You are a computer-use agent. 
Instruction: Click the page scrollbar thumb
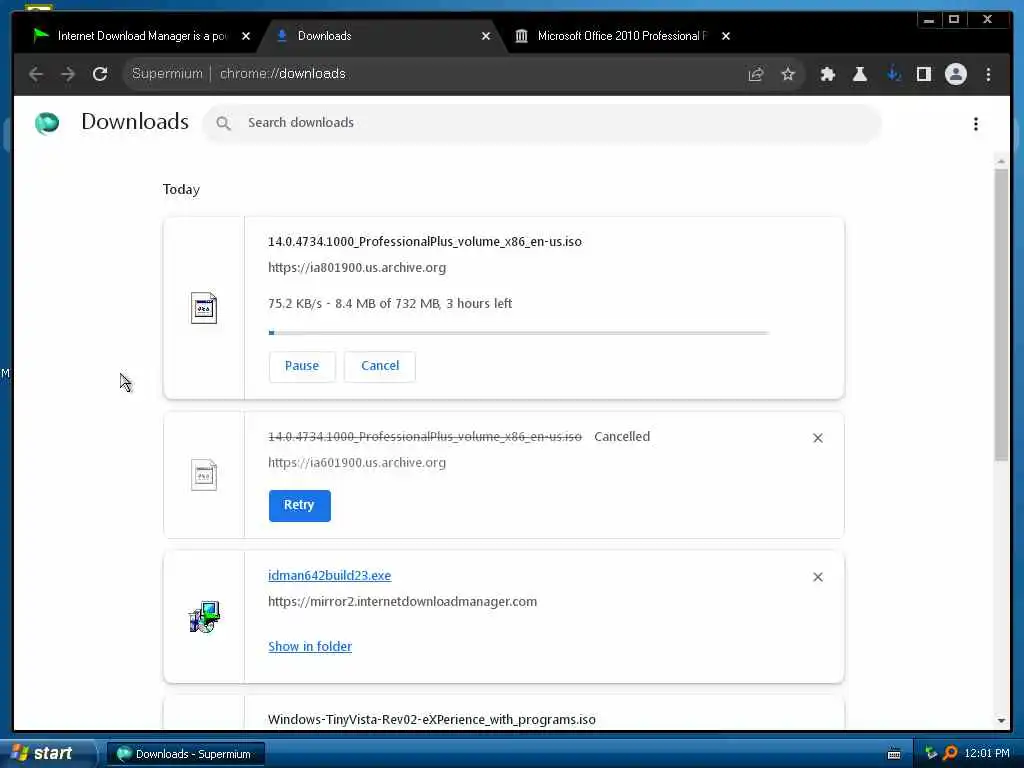pyautogui.click(x=1001, y=315)
